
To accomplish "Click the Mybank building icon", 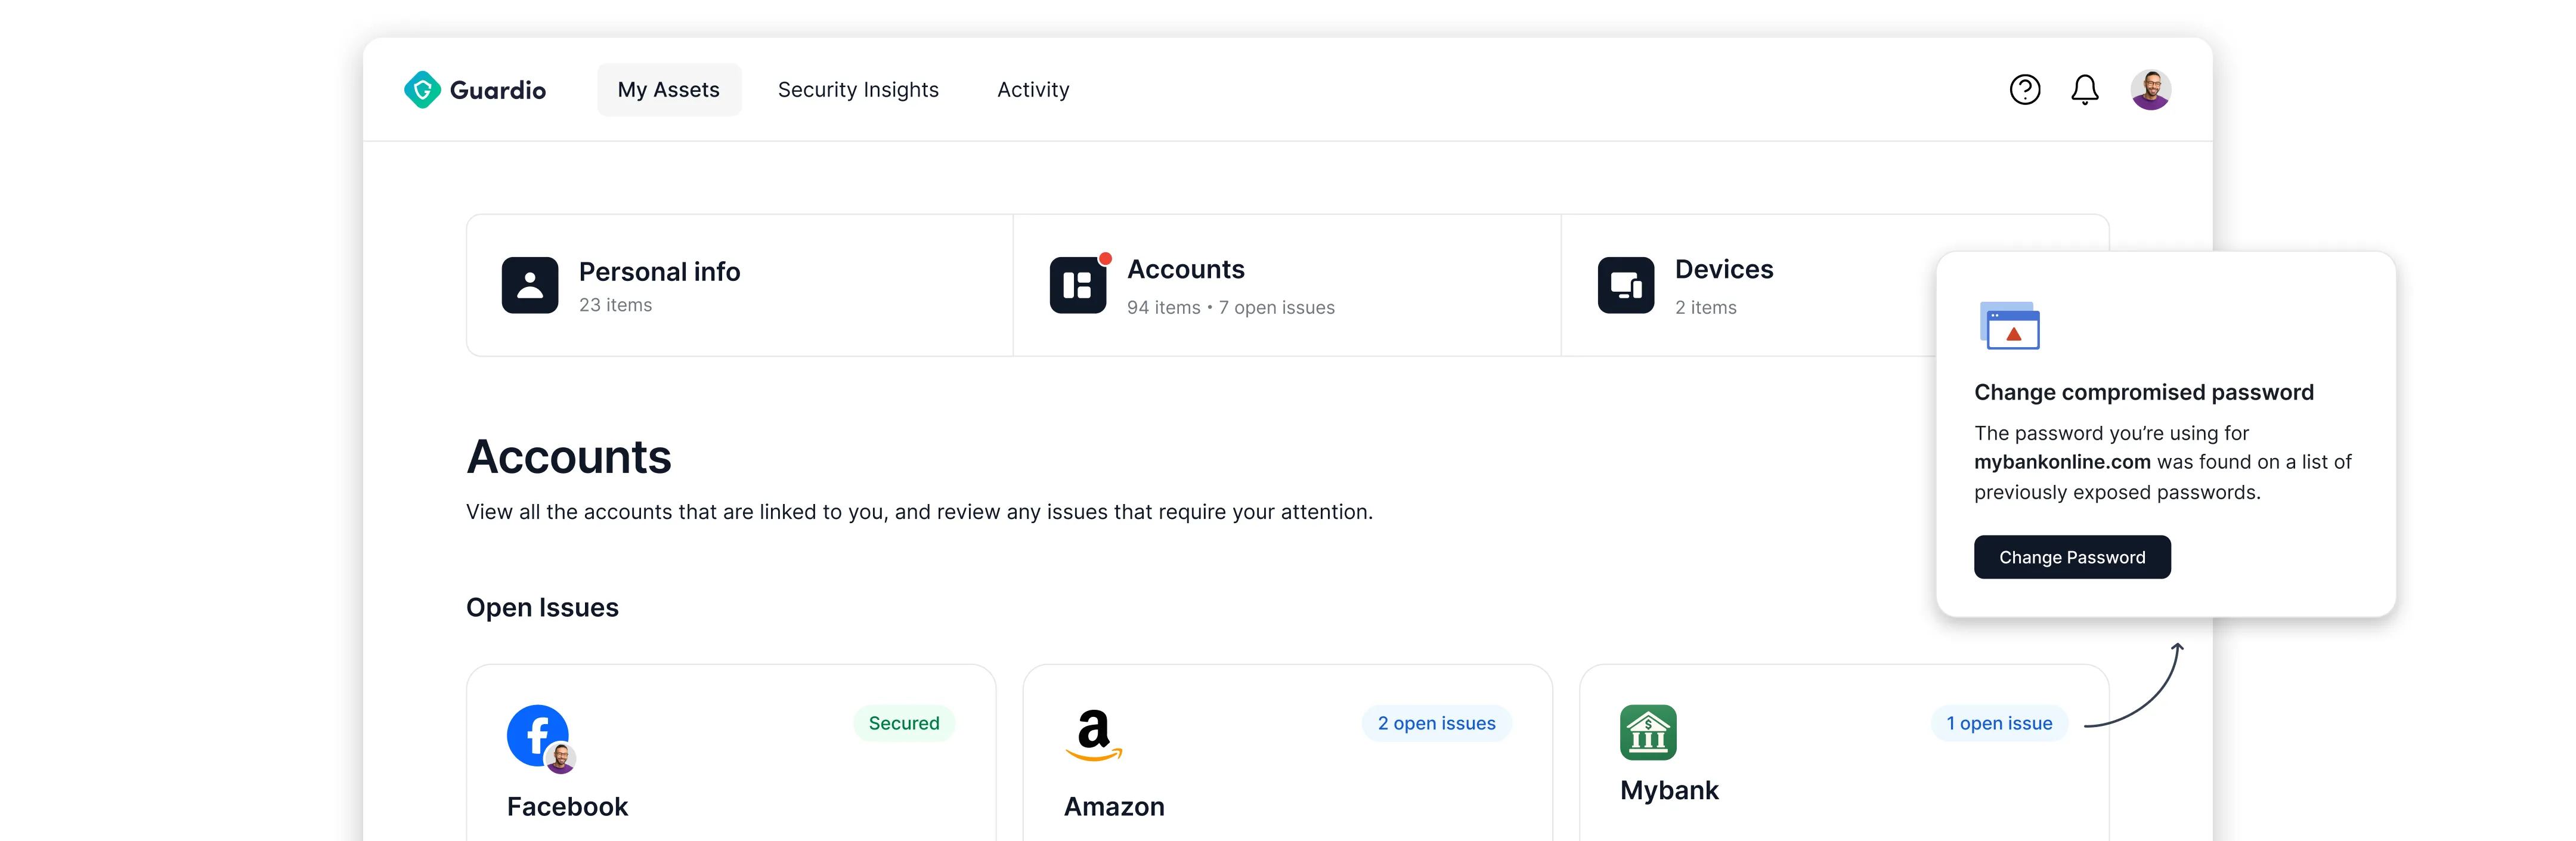I will 1648,733.
